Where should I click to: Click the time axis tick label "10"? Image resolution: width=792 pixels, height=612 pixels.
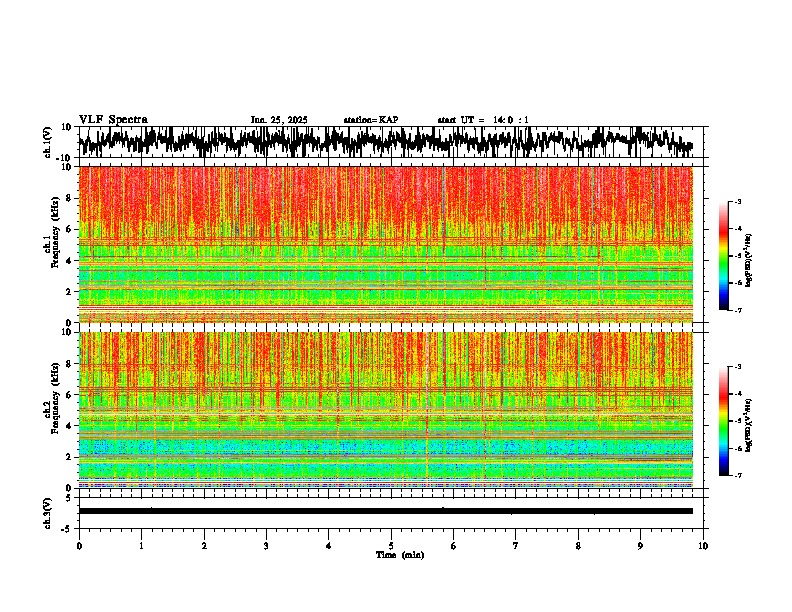[703, 546]
